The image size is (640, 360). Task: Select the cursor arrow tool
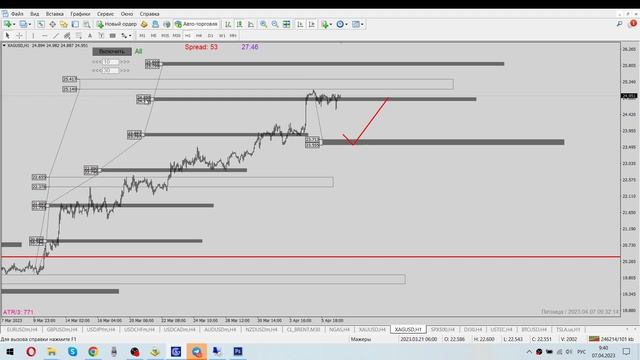tap(7, 36)
